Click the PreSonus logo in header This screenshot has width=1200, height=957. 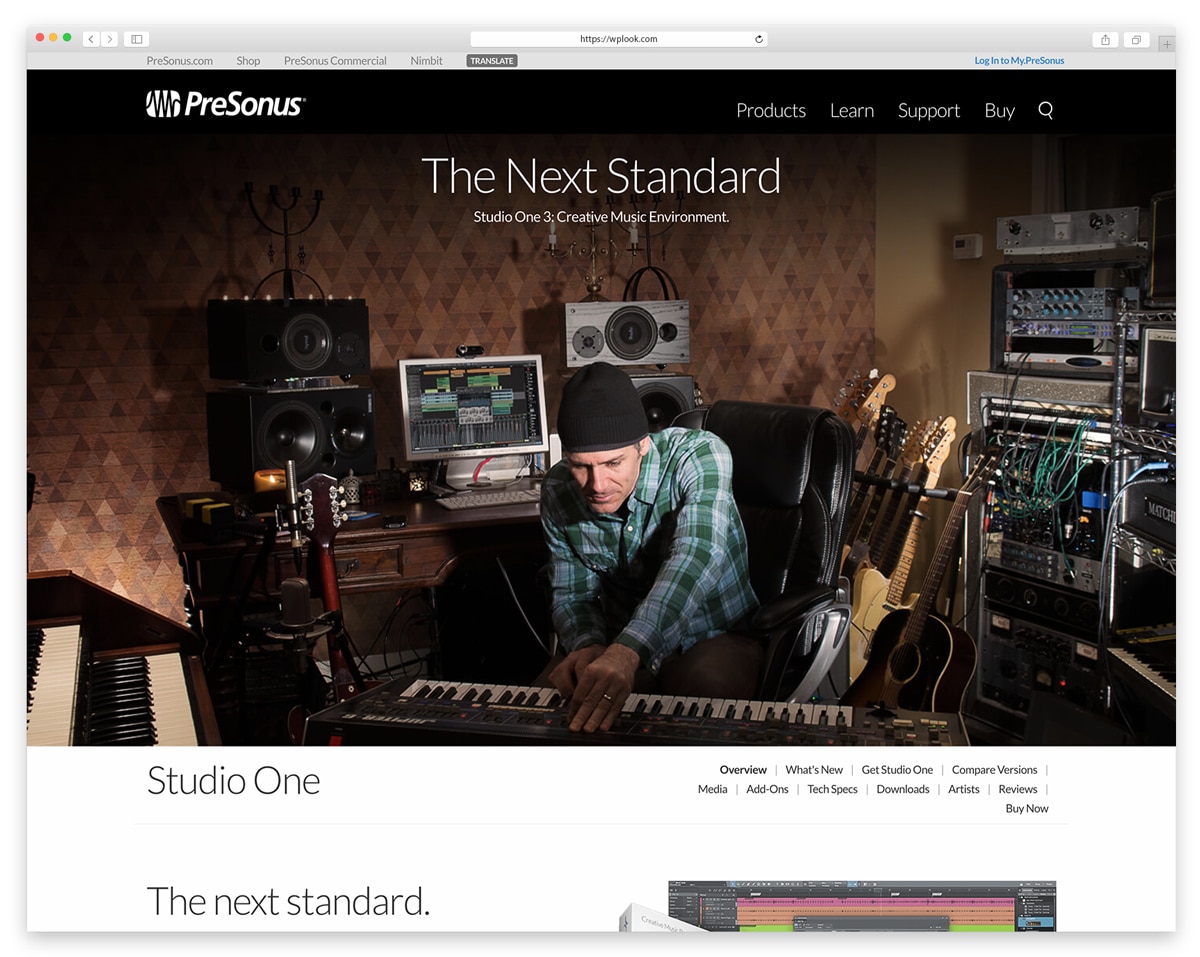pos(226,104)
